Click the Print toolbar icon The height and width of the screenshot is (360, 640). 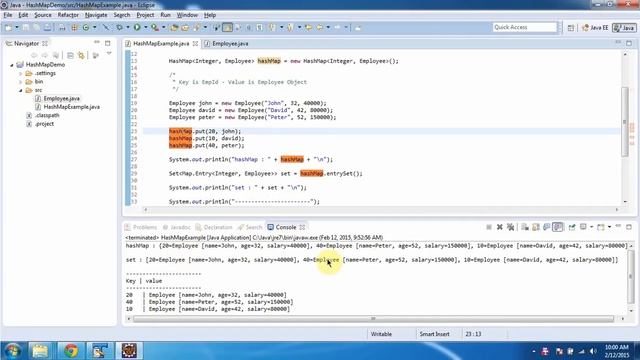click(47, 27)
